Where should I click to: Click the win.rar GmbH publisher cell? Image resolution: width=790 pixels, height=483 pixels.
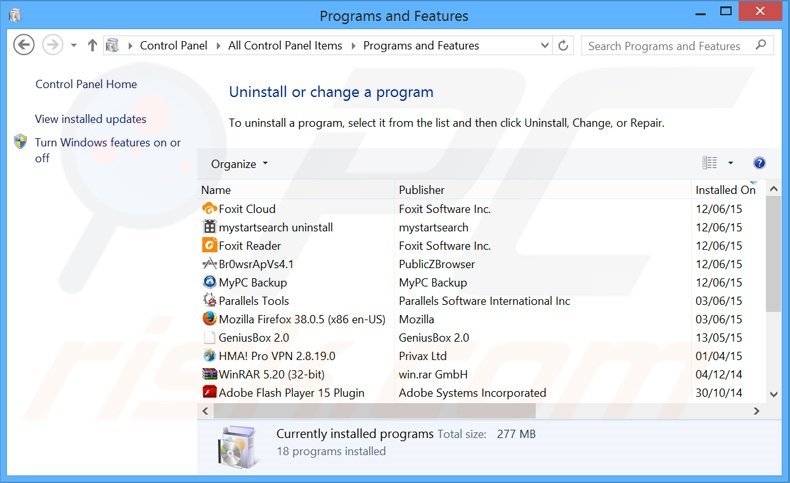click(x=433, y=374)
